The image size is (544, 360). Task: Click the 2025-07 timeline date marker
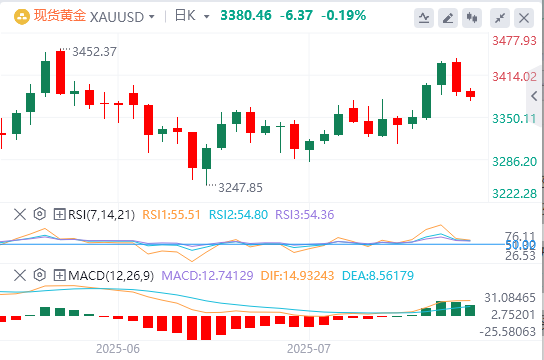309,349
